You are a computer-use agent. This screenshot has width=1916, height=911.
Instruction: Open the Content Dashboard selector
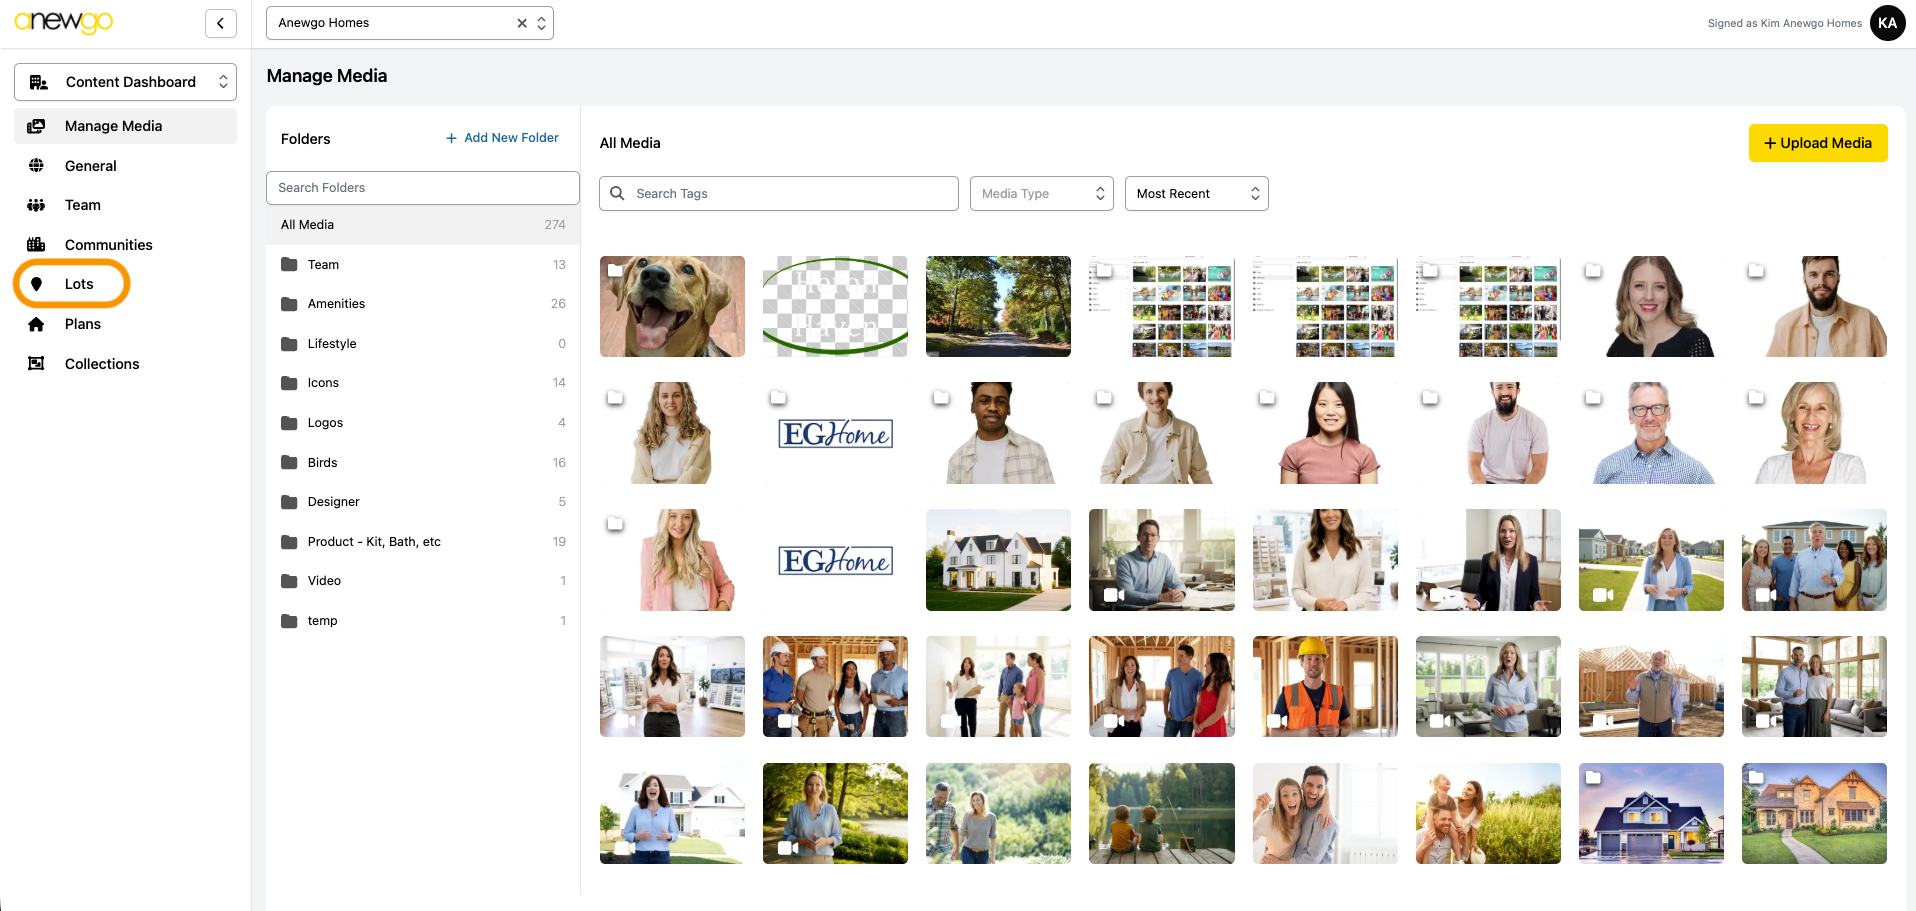pyautogui.click(x=125, y=82)
